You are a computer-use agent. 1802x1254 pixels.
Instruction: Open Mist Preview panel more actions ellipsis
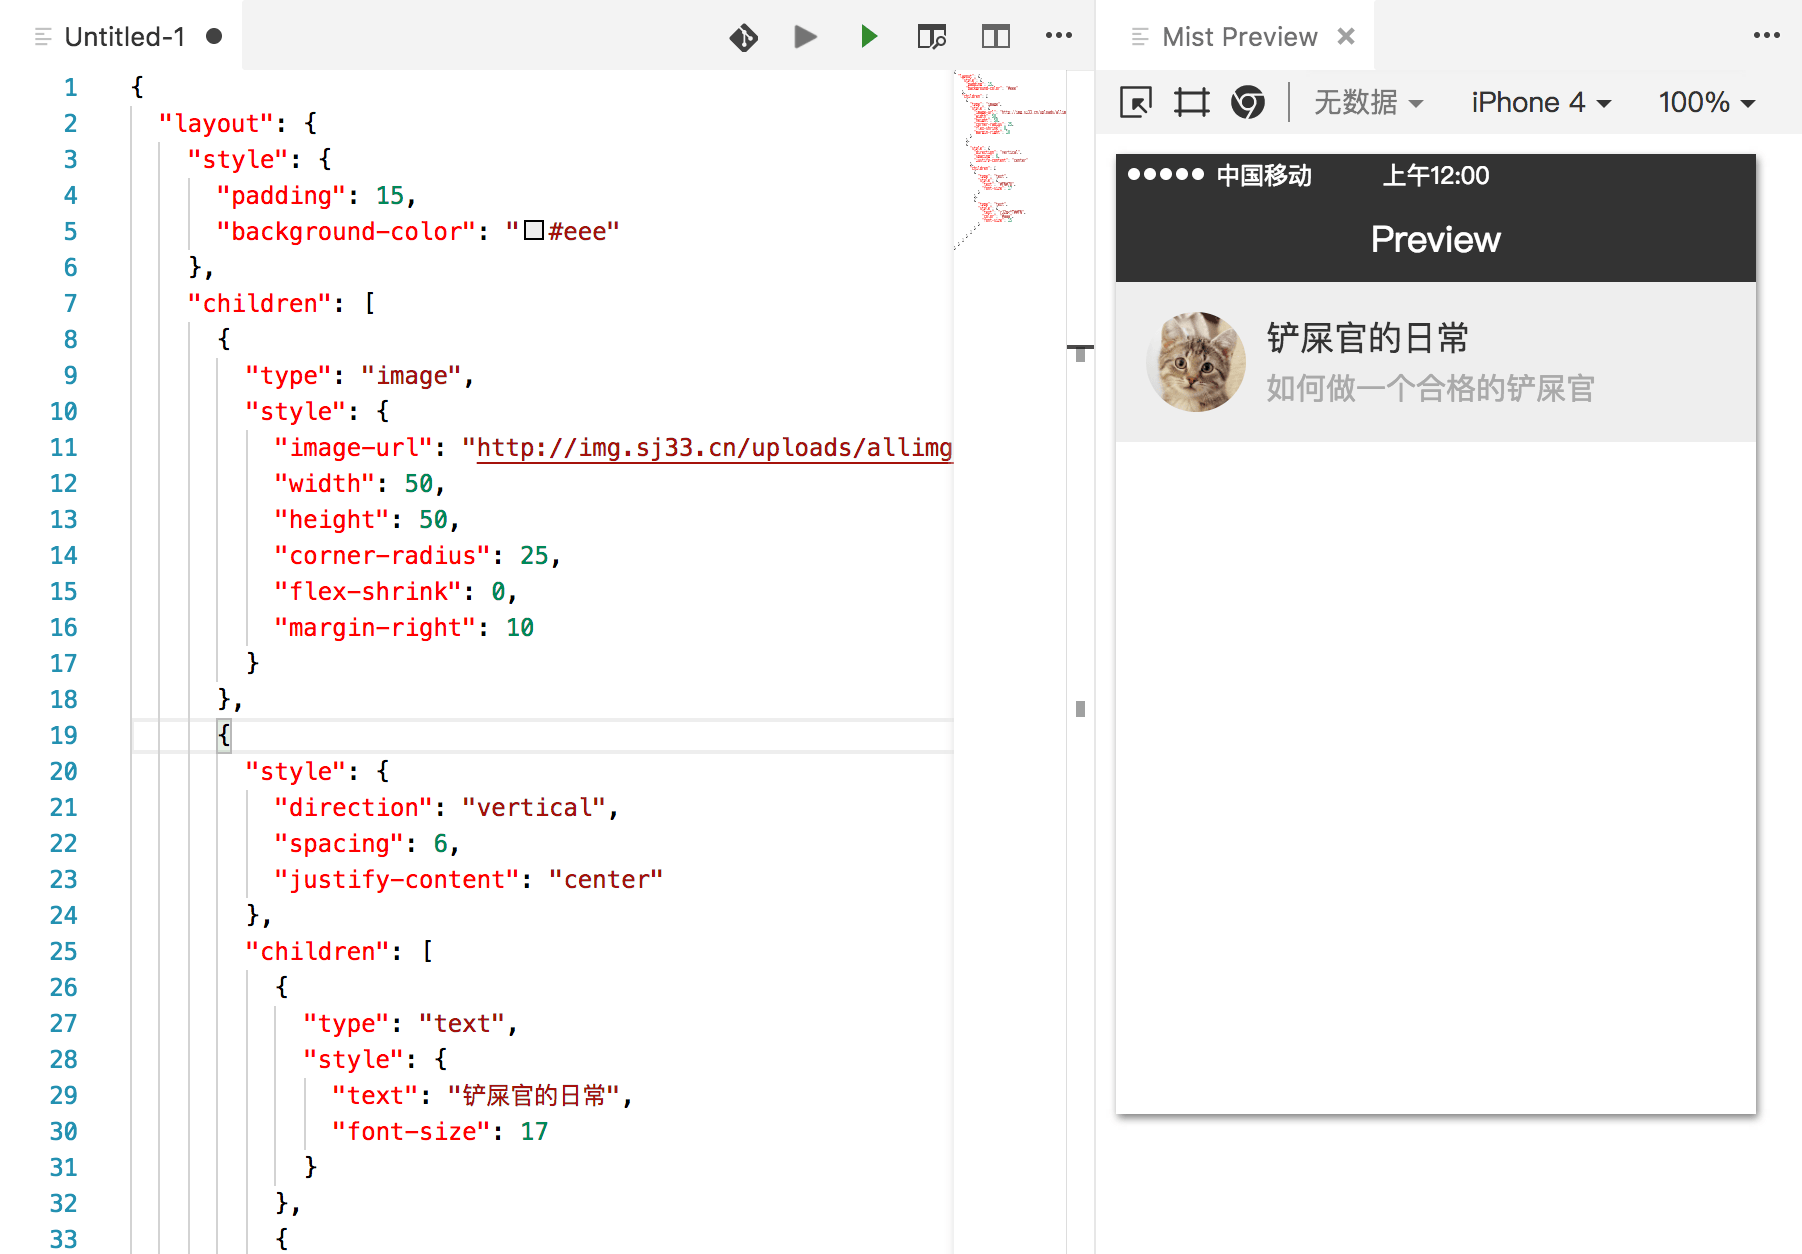pos(1766,36)
